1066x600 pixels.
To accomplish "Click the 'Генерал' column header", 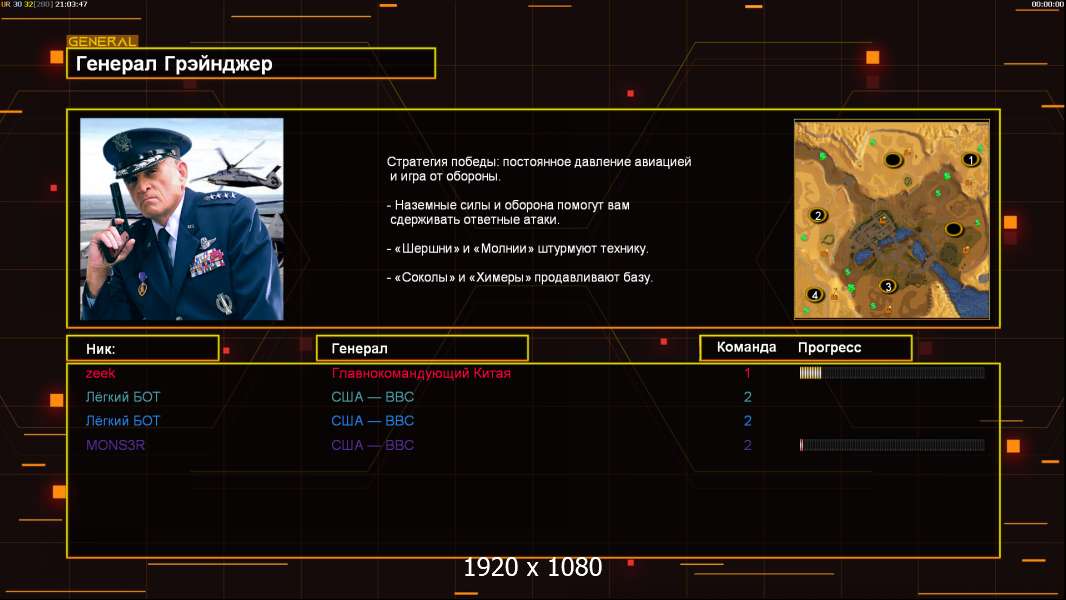I will tap(359, 349).
